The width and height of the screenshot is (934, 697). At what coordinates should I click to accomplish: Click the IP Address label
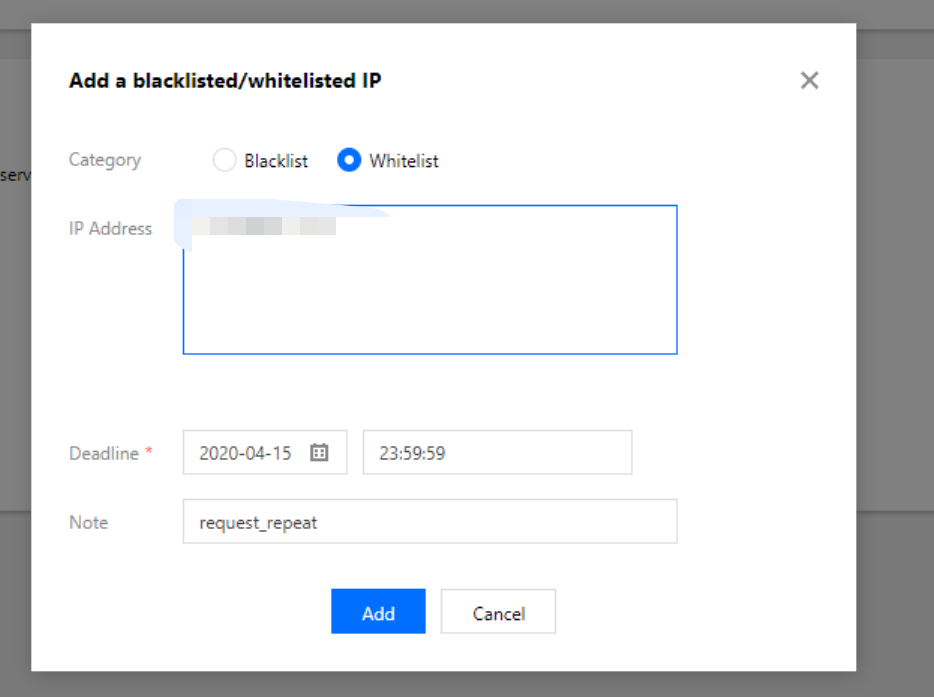[110, 229]
